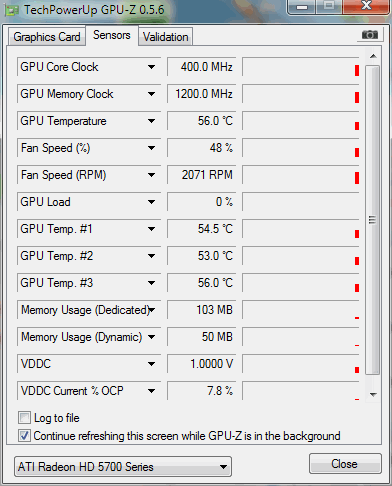Click the 0 % GPU Load value
The height and width of the screenshot is (486, 392).
202,202
